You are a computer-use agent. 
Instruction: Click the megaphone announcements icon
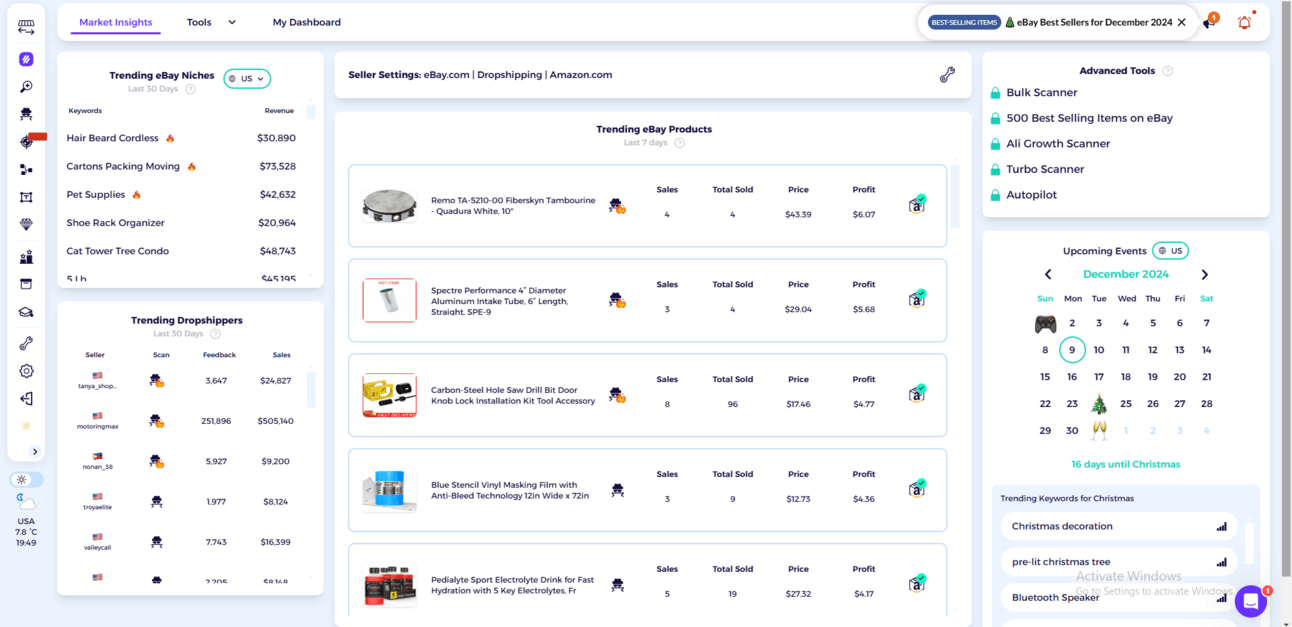1209,22
